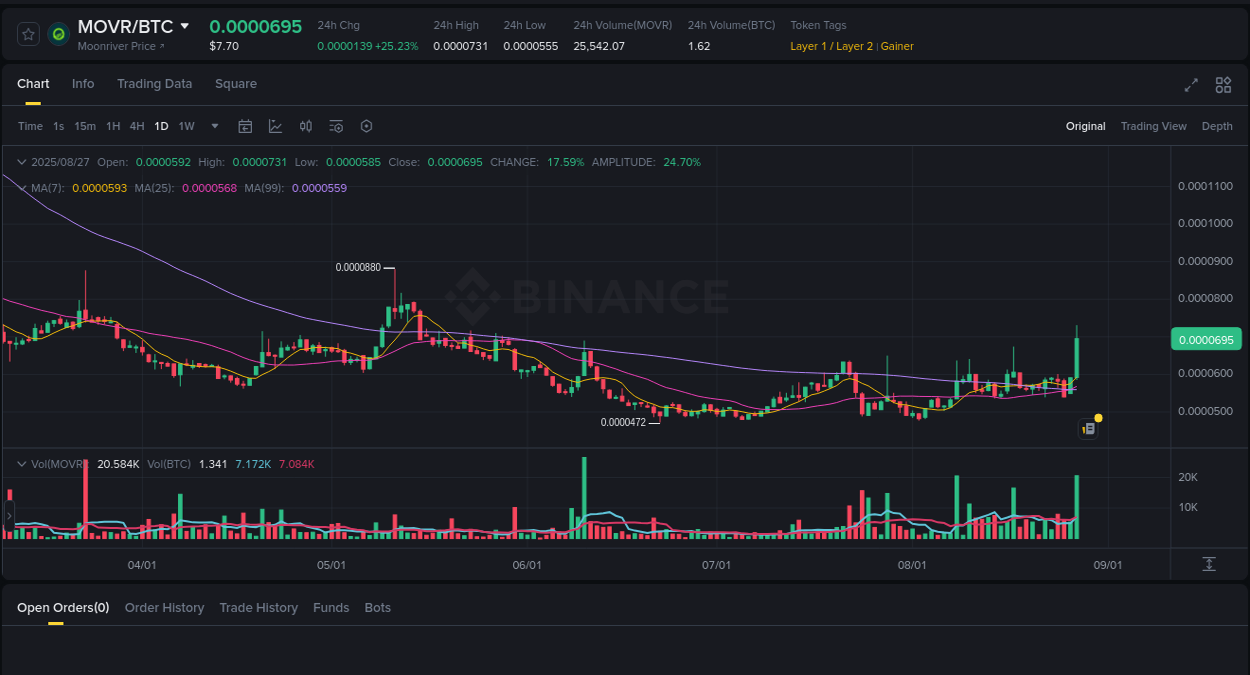Switch to the Trading Data tab
The height and width of the screenshot is (675, 1250).
tap(154, 84)
